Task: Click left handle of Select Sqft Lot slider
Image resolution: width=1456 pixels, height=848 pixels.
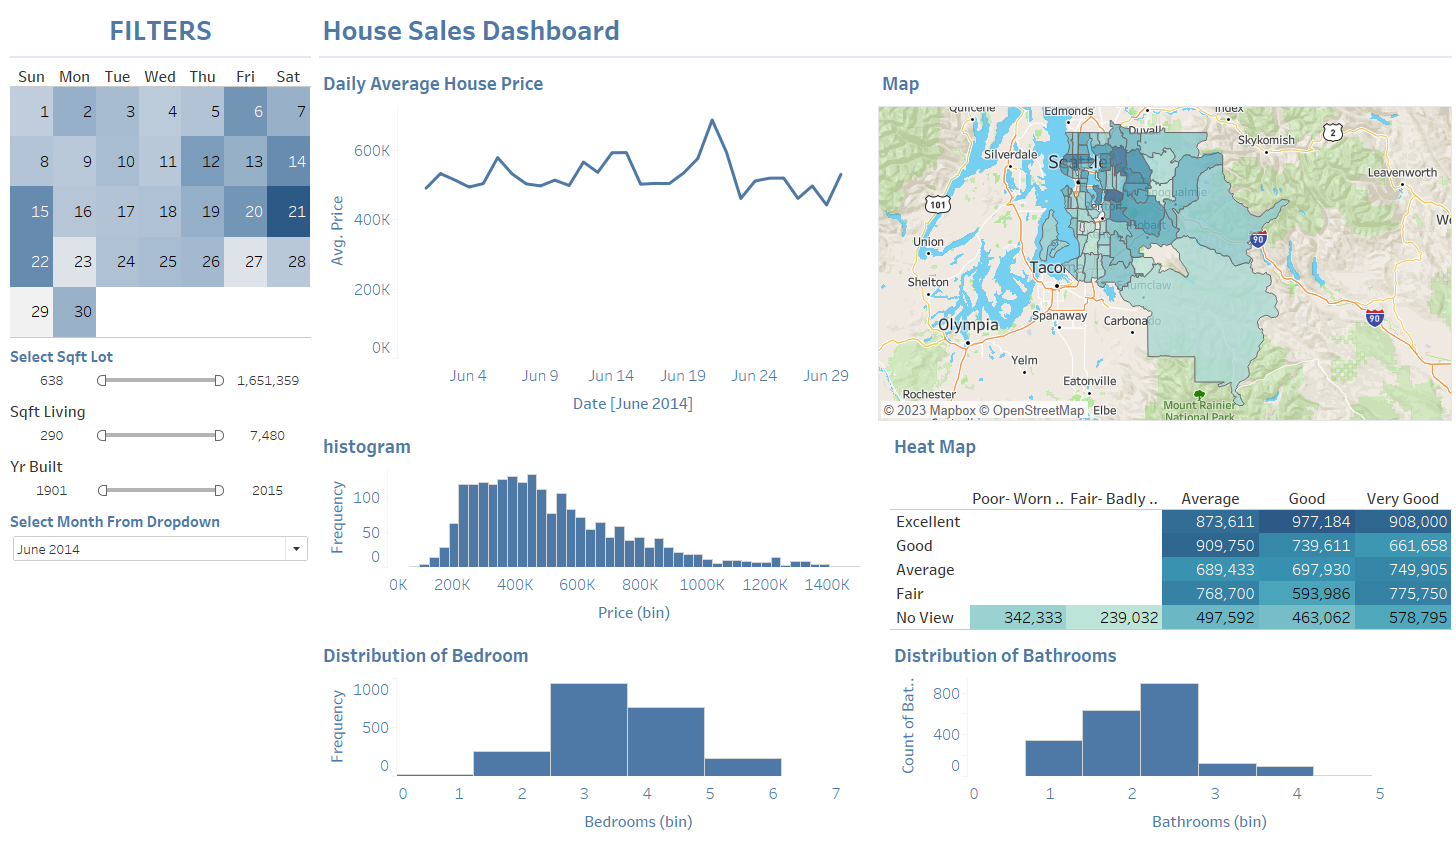Action: 102,380
